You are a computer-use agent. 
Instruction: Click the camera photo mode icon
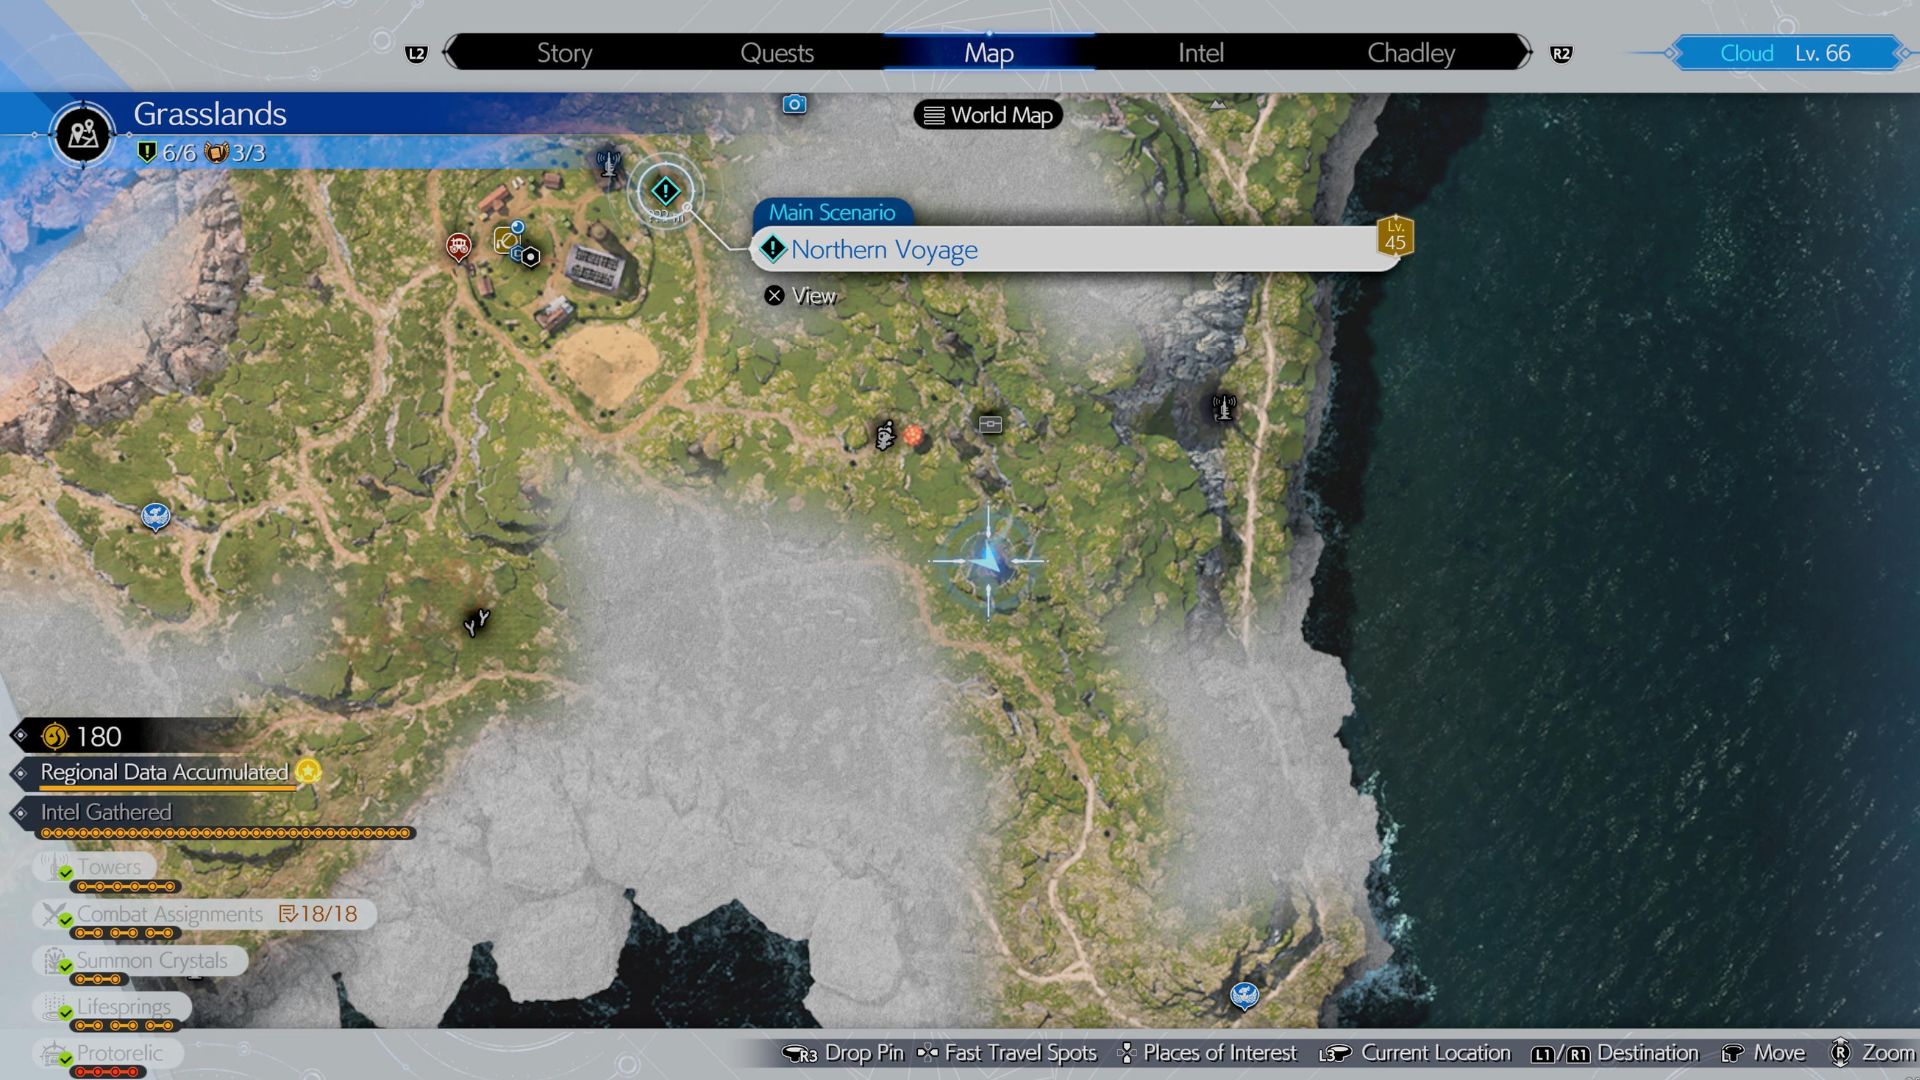pos(794,104)
